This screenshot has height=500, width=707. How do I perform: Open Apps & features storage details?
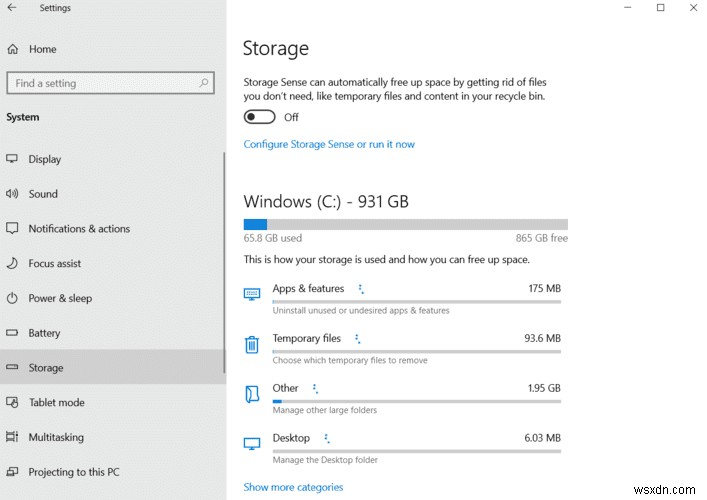pyautogui.click(x=402, y=299)
